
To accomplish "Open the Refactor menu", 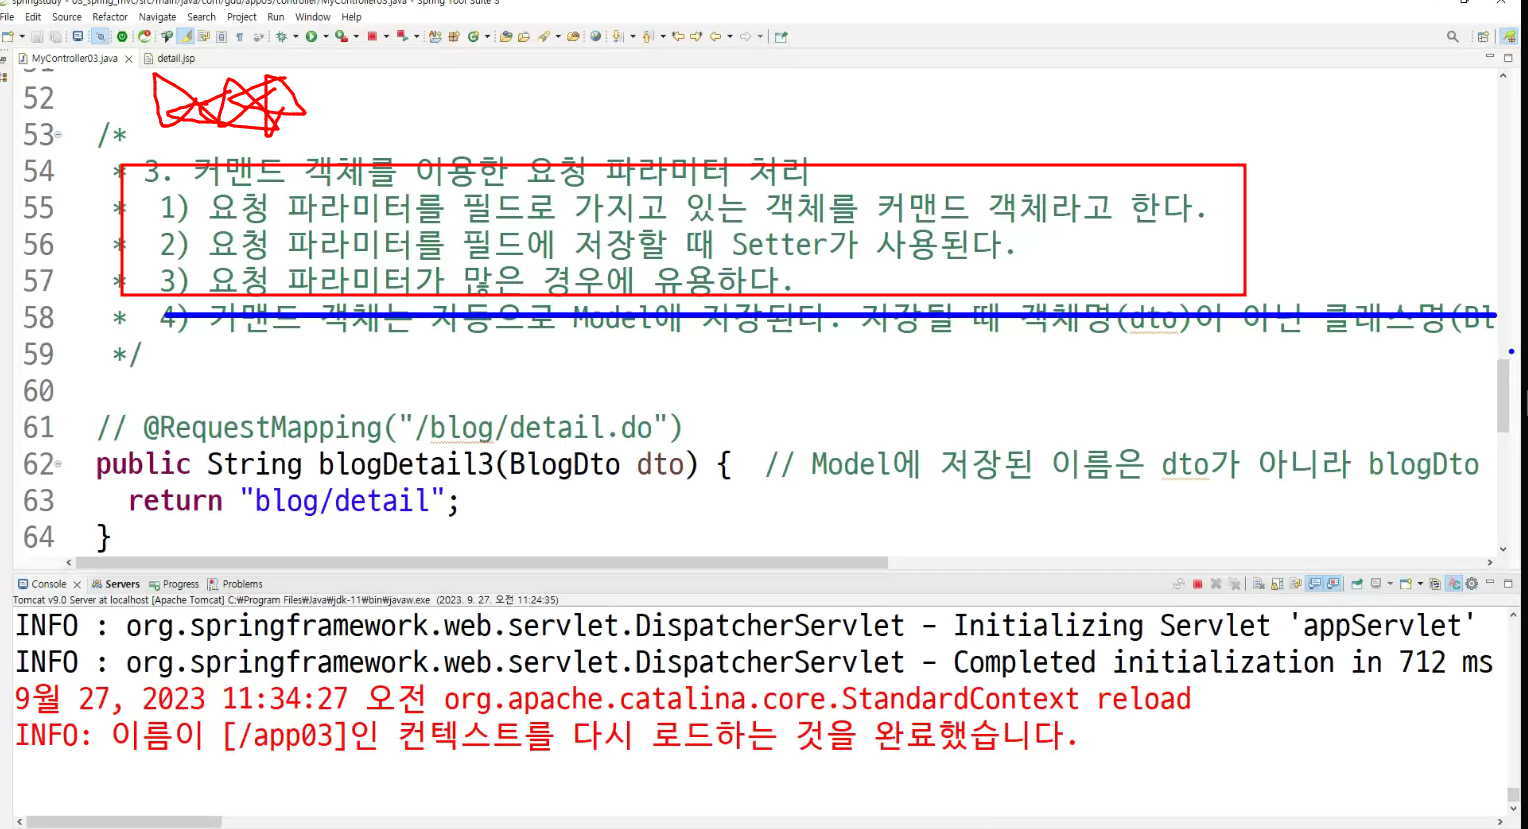I will [110, 17].
